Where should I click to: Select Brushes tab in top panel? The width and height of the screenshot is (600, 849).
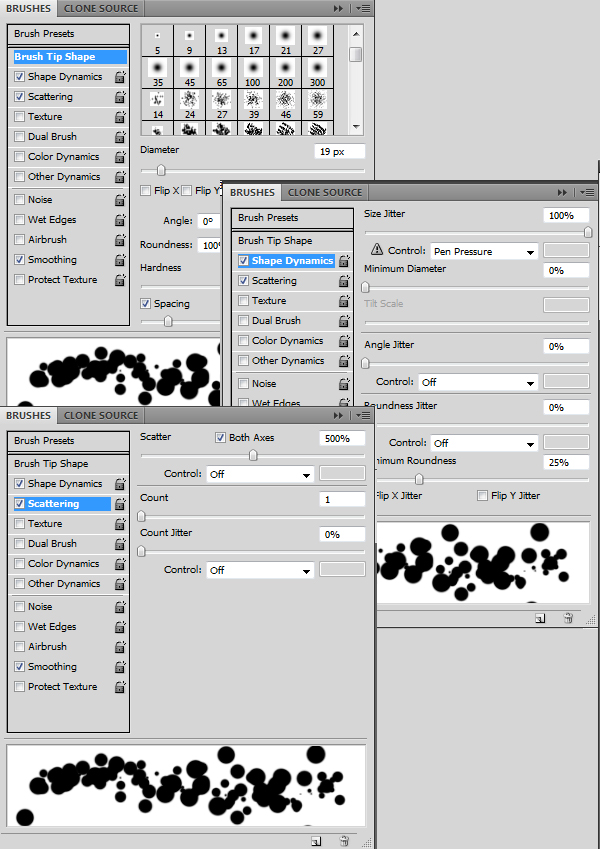(28, 9)
